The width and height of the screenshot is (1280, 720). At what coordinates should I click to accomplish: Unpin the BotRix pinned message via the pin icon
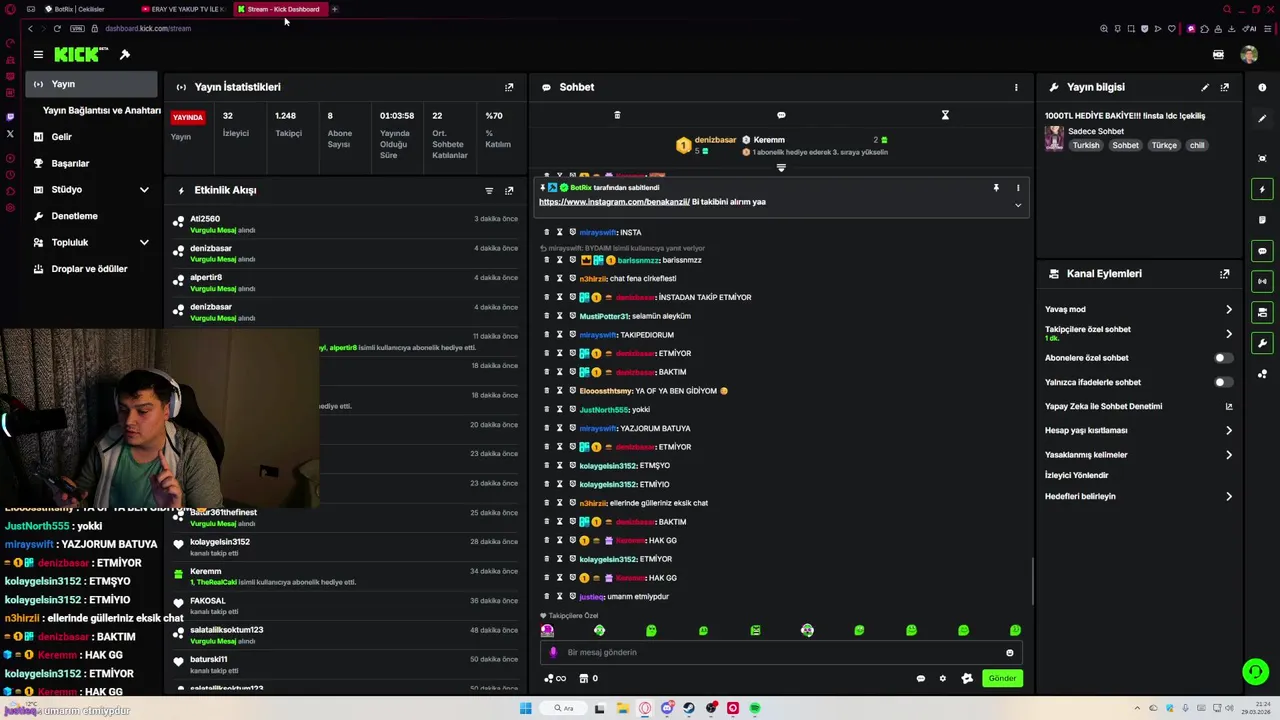click(996, 188)
